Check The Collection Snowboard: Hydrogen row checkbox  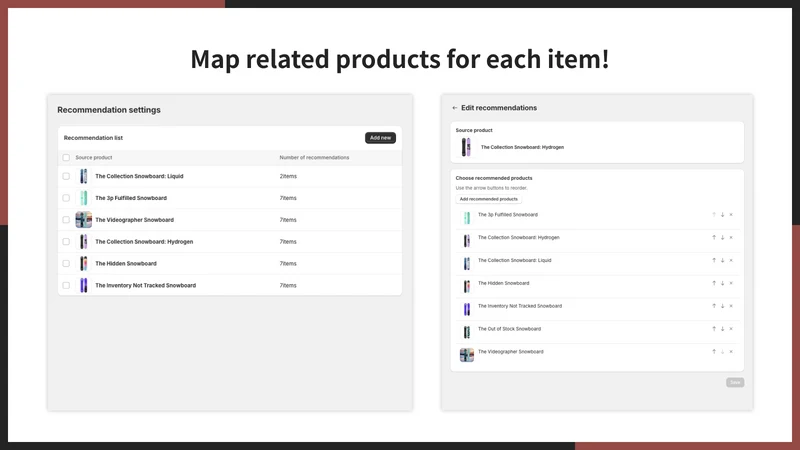pos(66,242)
